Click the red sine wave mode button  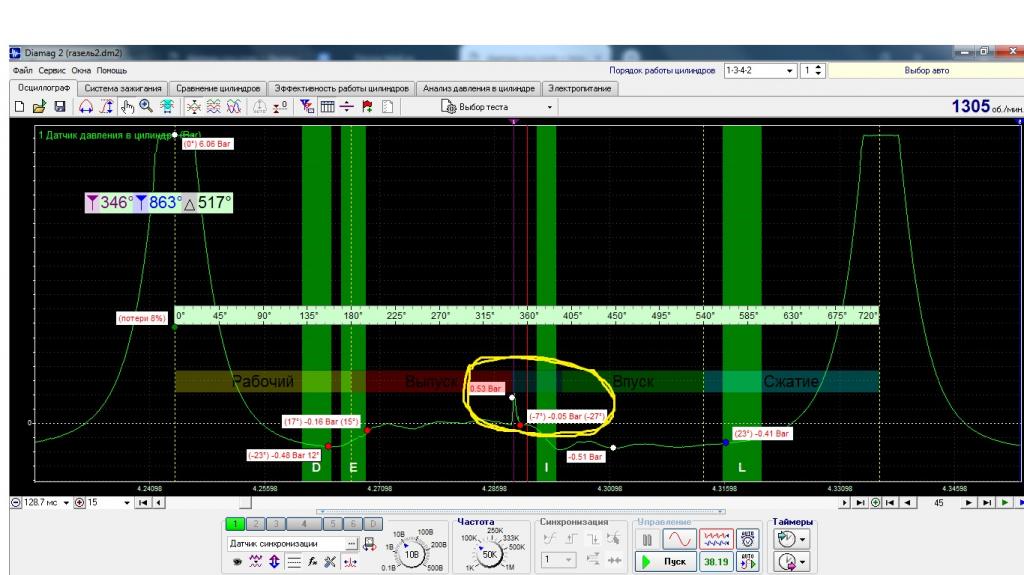point(679,540)
